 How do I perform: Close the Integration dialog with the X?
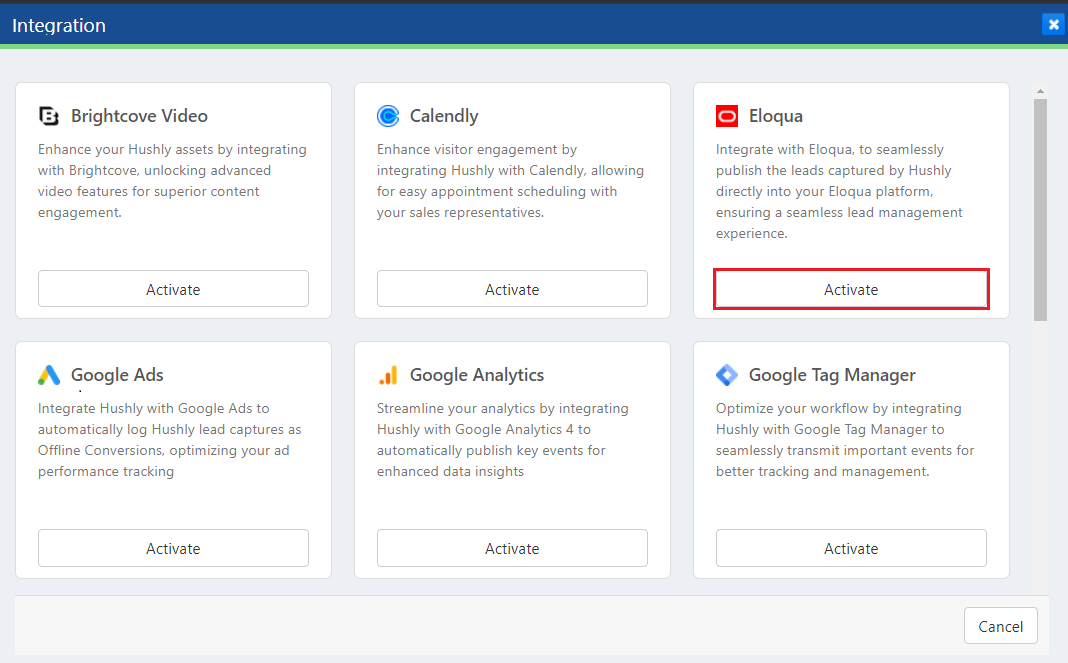pos(1053,25)
